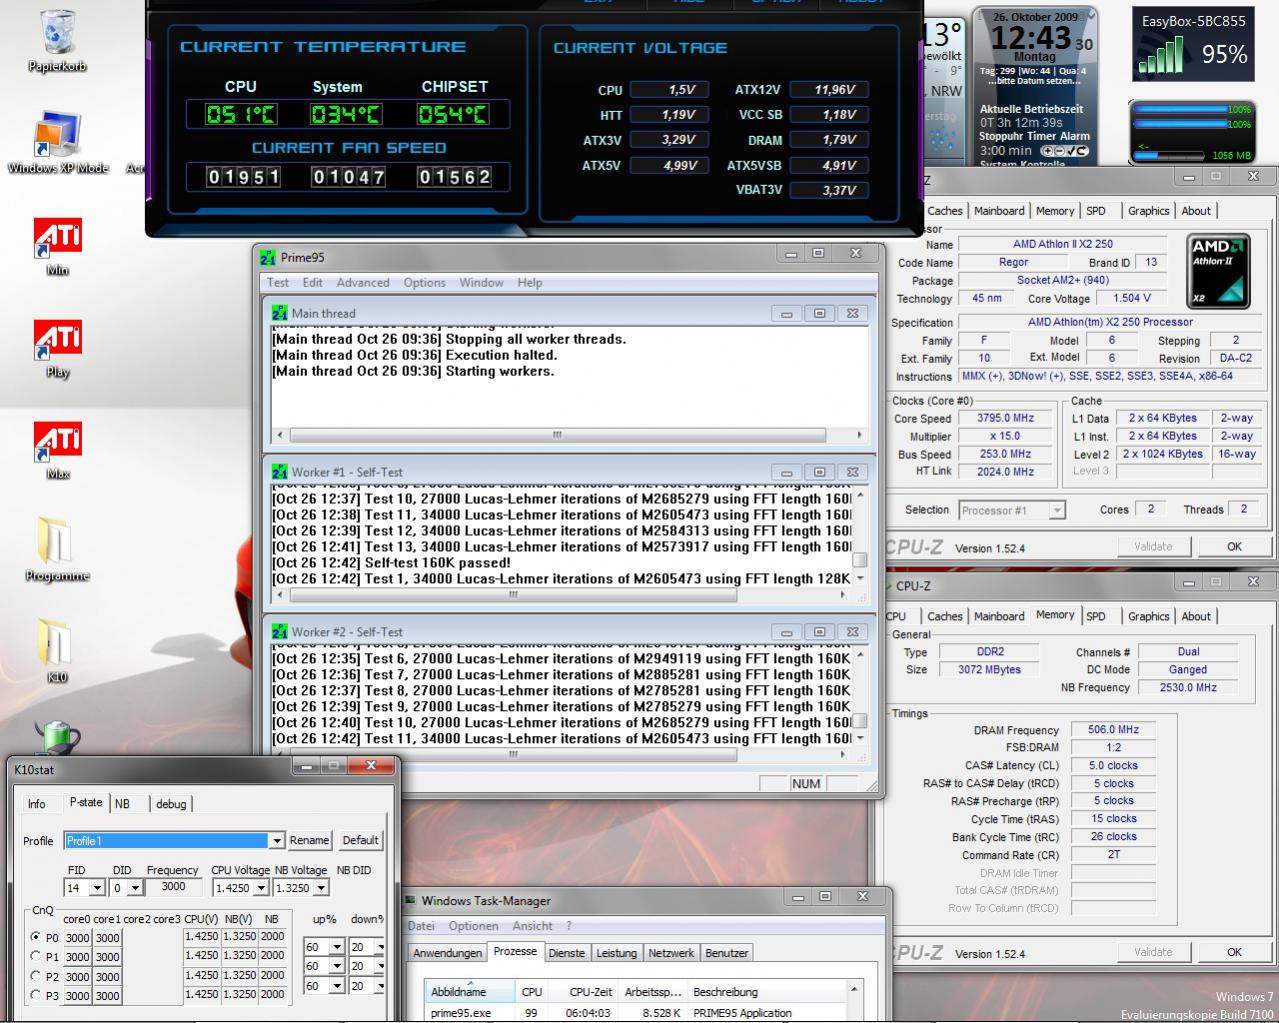Viewport: 1279px width, 1023px height.
Task: Click the timer checkmark icon in clock gadget
Action: point(1069,151)
